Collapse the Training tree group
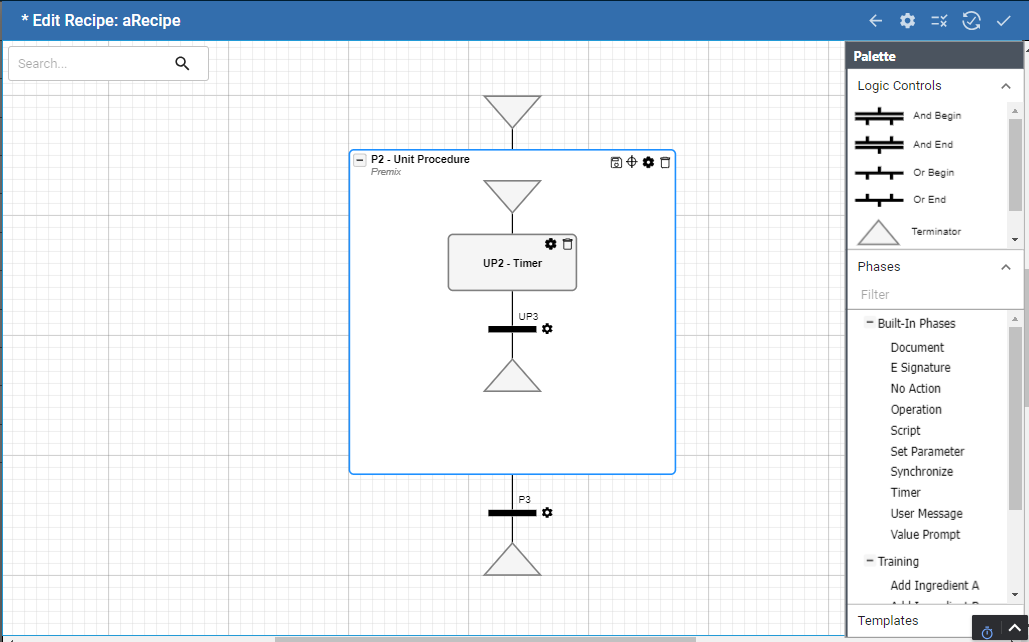Screen dimensions: 1029x642 pyautogui.click(x=870, y=561)
